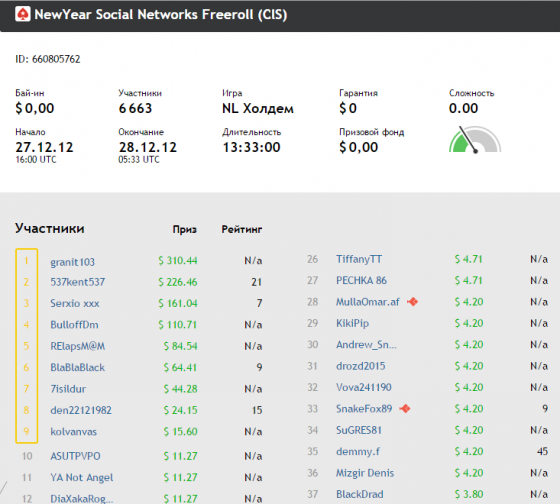Open player YA Not Angel profile
The width and height of the screenshot is (560, 504).
click(x=82, y=478)
